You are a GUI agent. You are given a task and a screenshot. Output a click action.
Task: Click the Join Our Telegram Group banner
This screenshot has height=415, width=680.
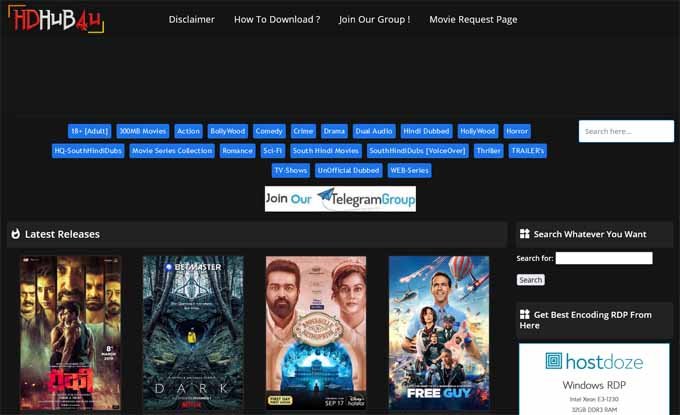click(x=340, y=199)
